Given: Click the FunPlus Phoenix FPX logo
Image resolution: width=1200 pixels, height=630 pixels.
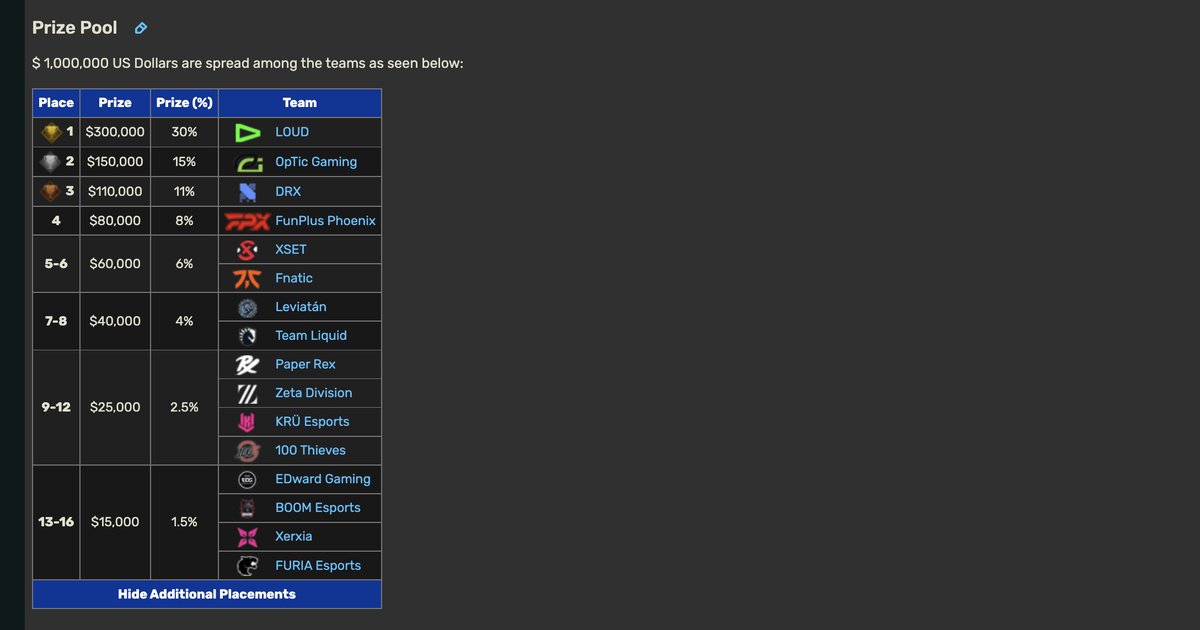Looking at the screenshot, I should (x=247, y=221).
